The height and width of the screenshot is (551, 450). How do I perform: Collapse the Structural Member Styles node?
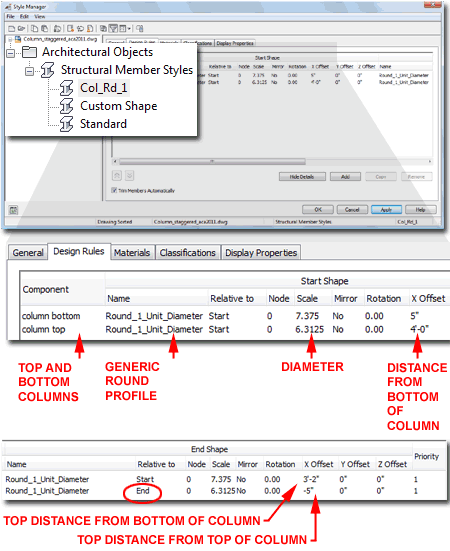click(30, 71)
